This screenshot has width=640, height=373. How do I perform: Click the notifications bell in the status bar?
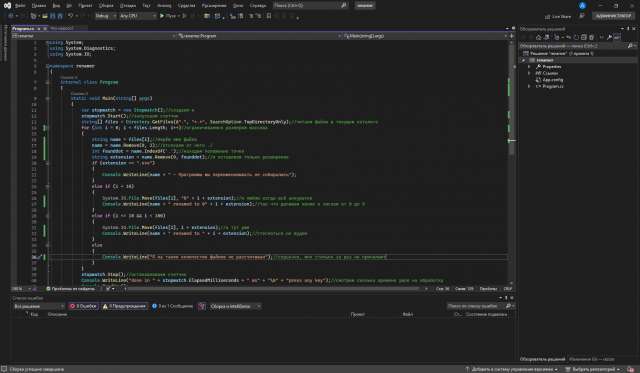pyautogui.click(x=631, y=369)
